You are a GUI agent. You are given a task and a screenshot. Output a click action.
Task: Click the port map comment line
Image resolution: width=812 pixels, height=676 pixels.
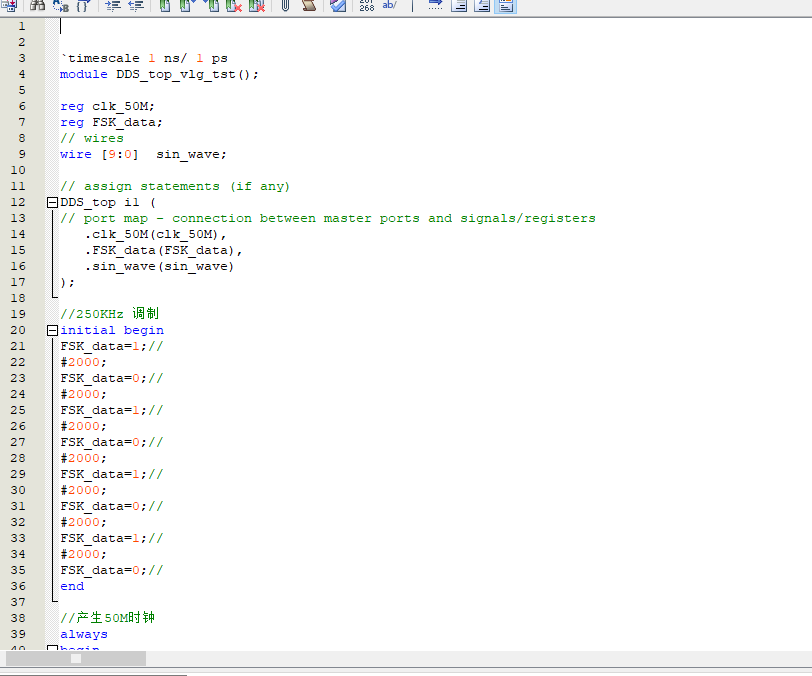pyautogui.click(x=328, y=219)
